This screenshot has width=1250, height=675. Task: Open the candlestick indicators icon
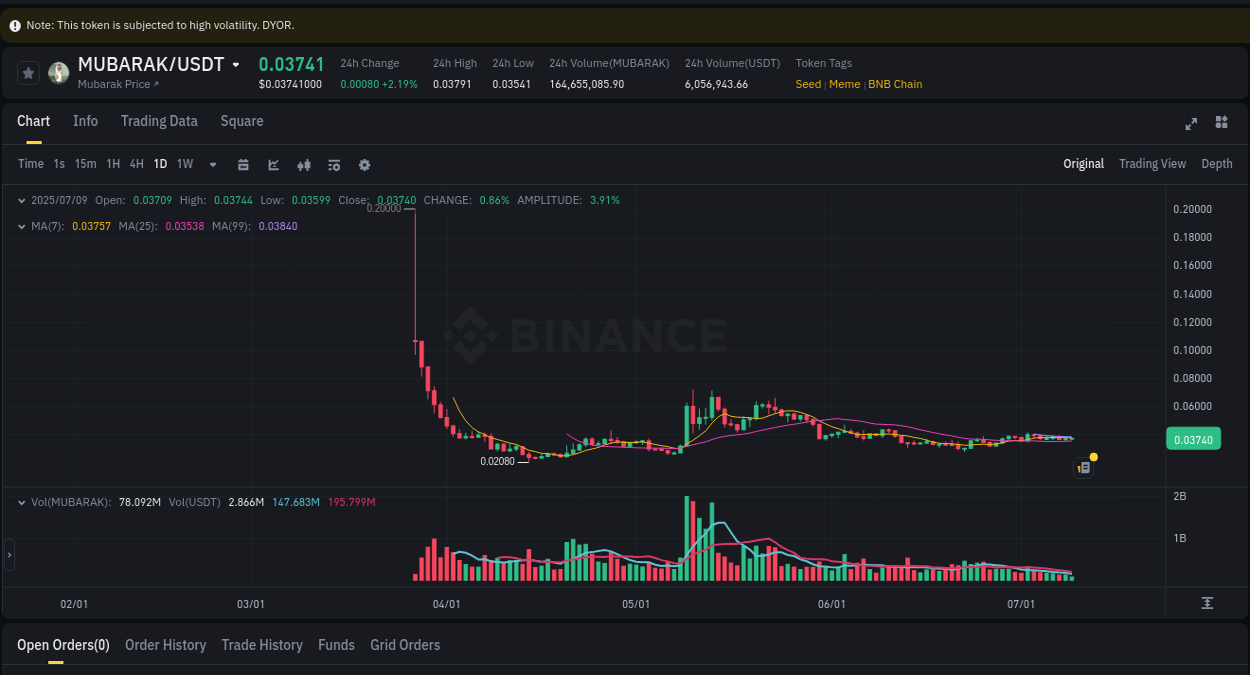(304, 163)
